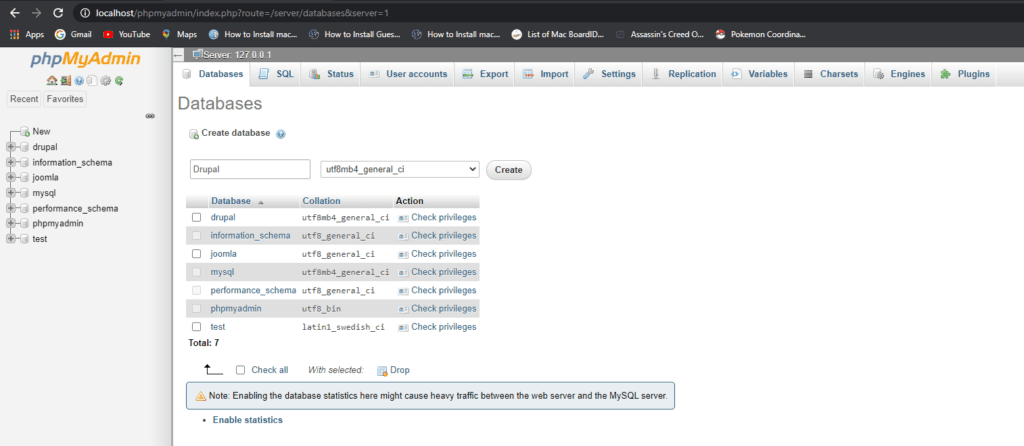Click the log out door icon
The height and width of the screenshot is (446, 1024).
point(66,81)
